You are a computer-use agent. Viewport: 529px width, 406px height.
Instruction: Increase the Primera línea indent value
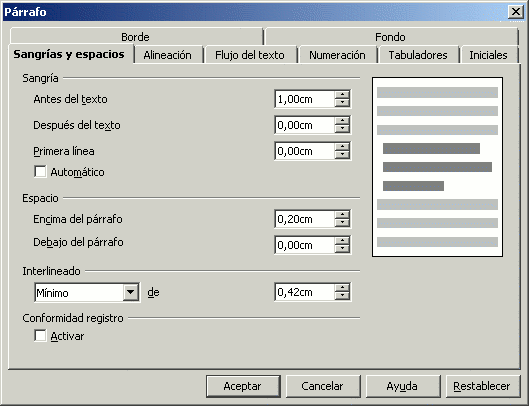coord(342,147)
